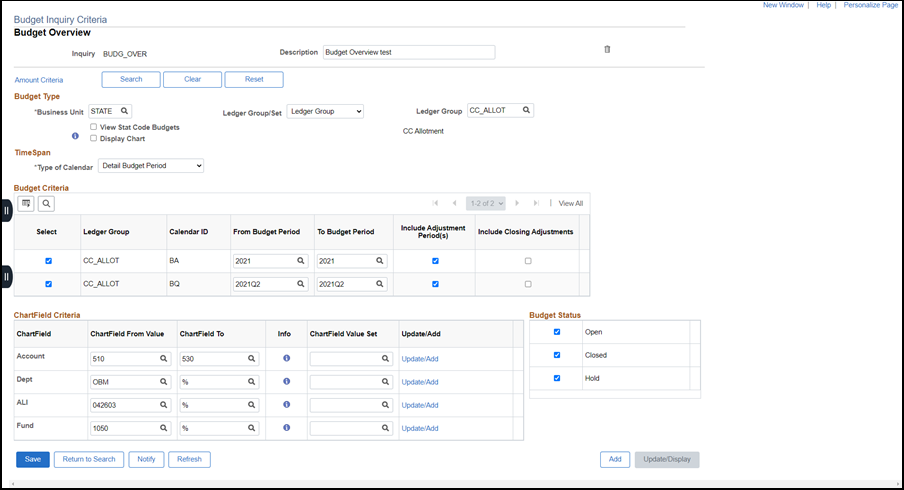Click info icon beside Display Chart

pos(75,135)
